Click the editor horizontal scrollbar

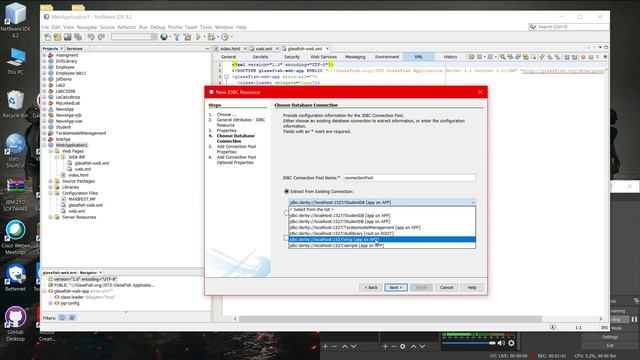(x=390, y=319)
